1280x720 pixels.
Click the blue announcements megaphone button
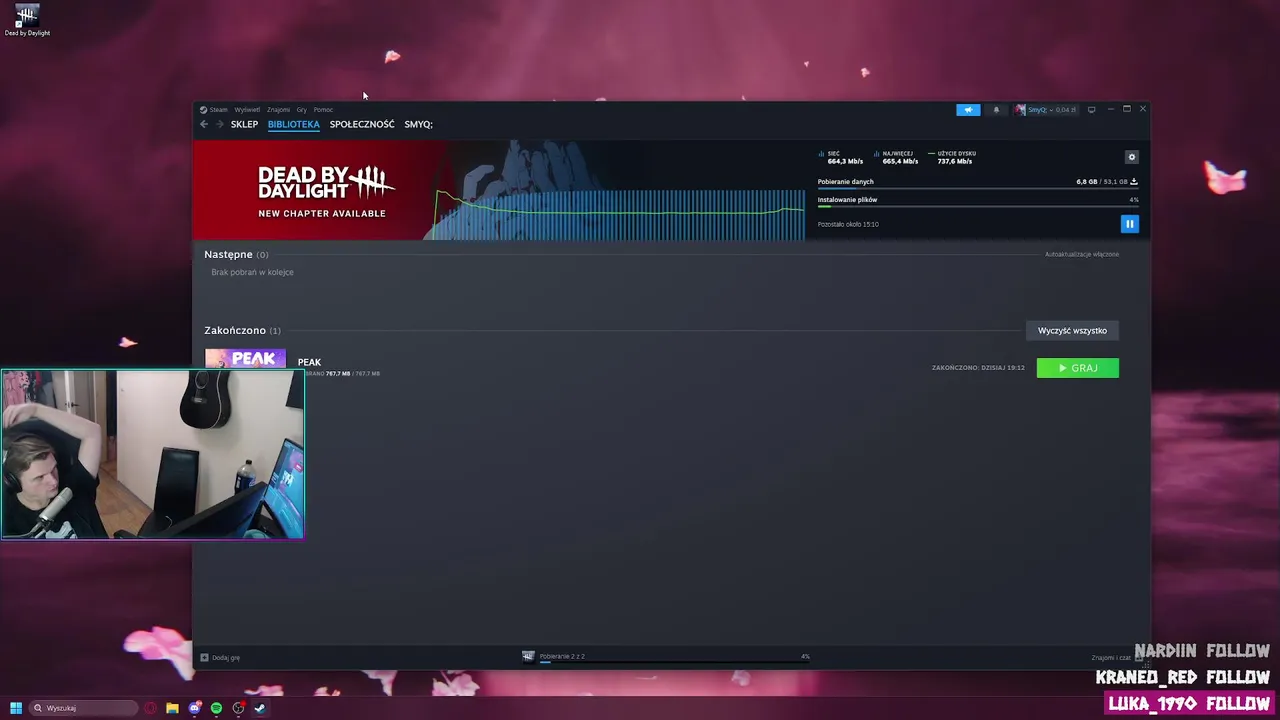coord(968,110)
